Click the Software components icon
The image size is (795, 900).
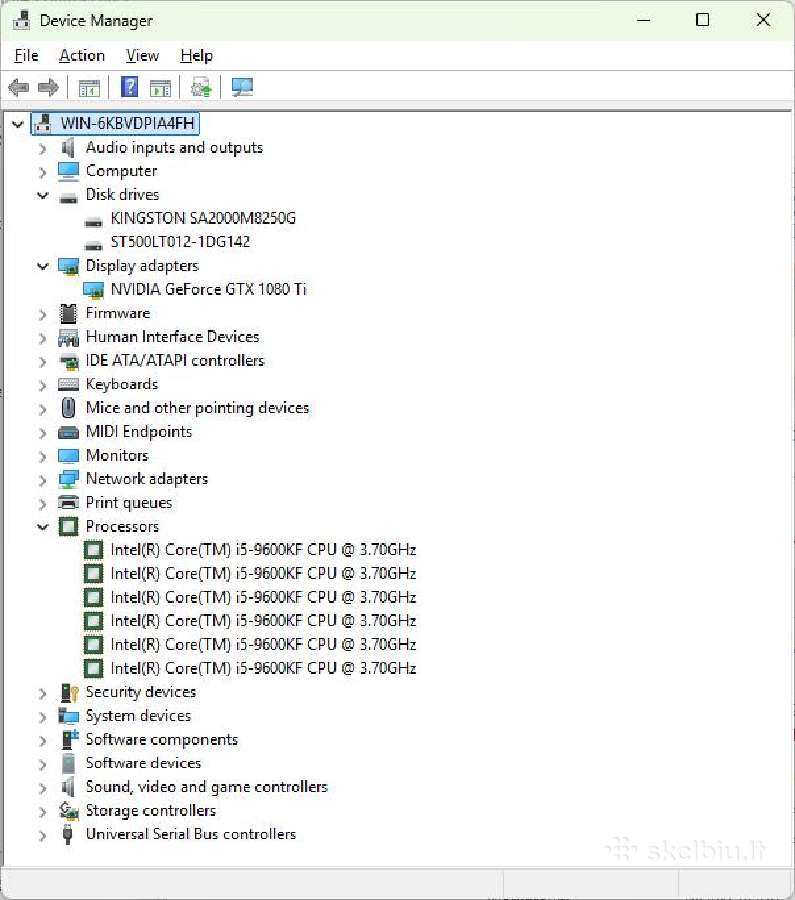pos(69,739)
